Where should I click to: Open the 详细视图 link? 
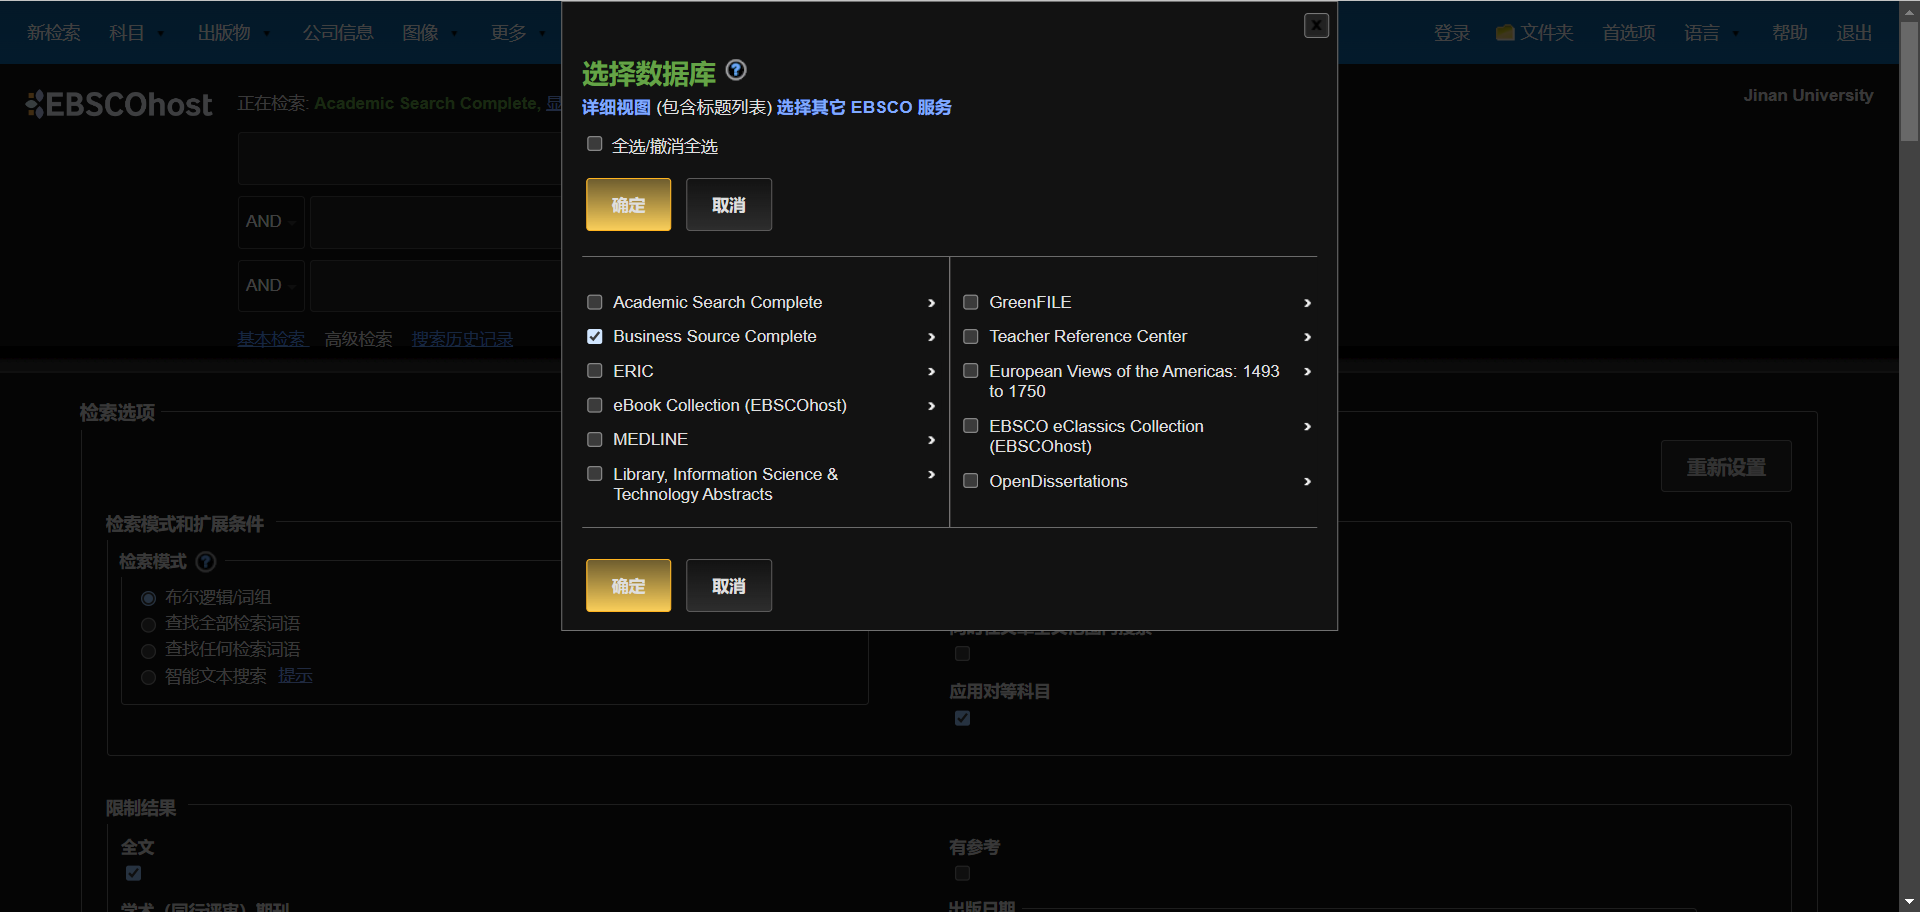coord(616,107)
